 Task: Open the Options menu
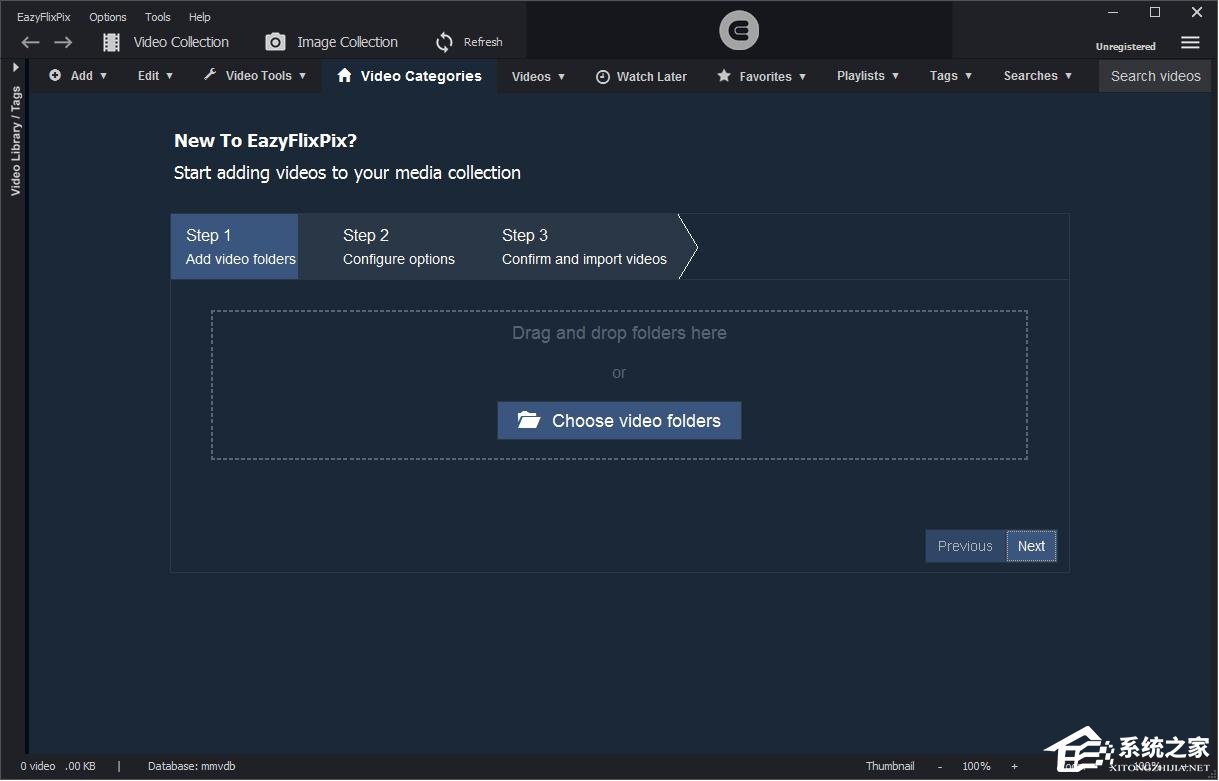108,17
